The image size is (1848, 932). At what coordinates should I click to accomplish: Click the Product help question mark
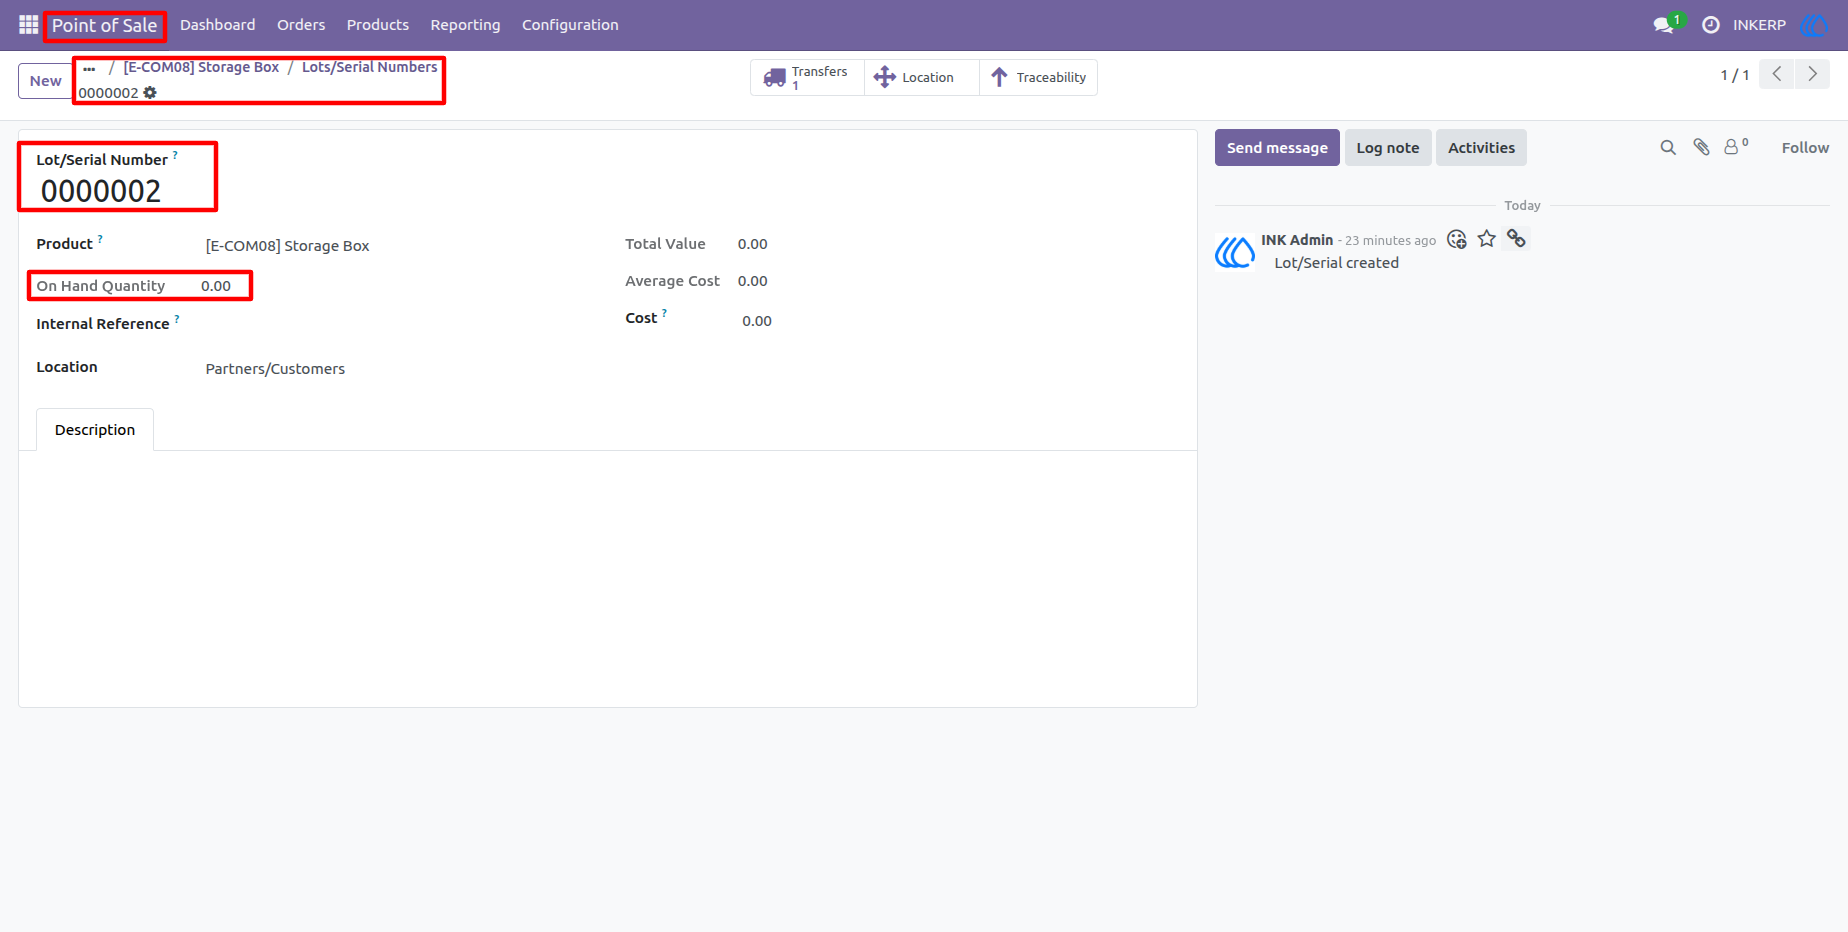click(100, 239)
